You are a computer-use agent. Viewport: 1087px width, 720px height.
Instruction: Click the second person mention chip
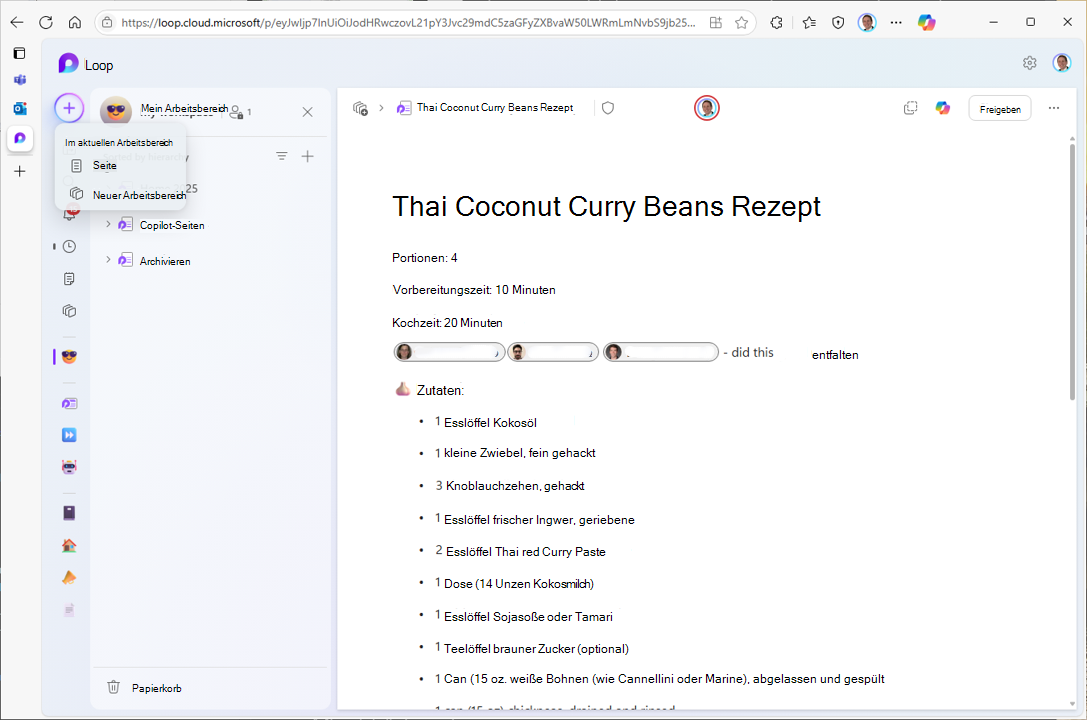(x=553, y=352)
